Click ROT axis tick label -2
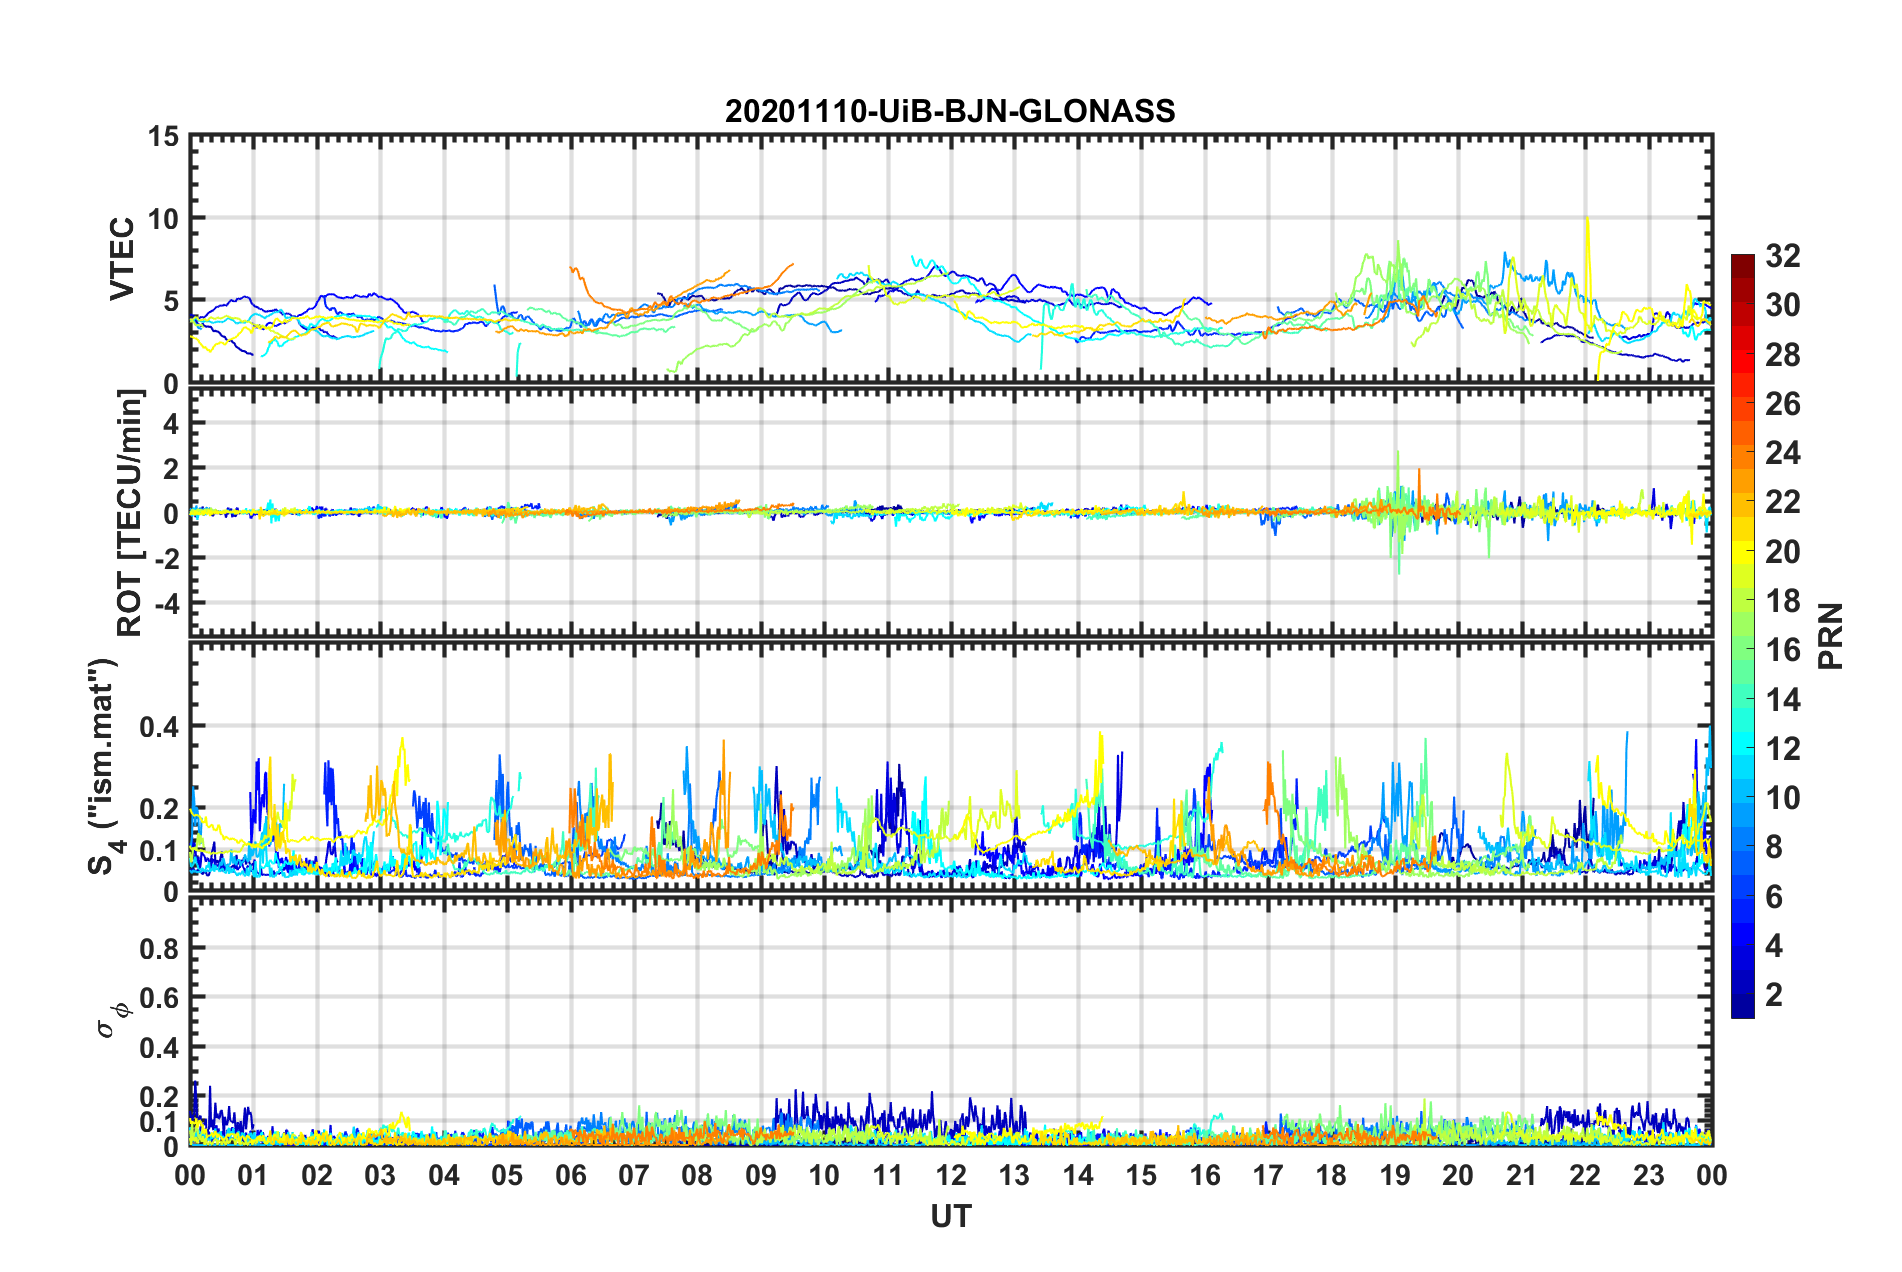The width and height of the screenshot is (1902, 1272). point(169,559)
